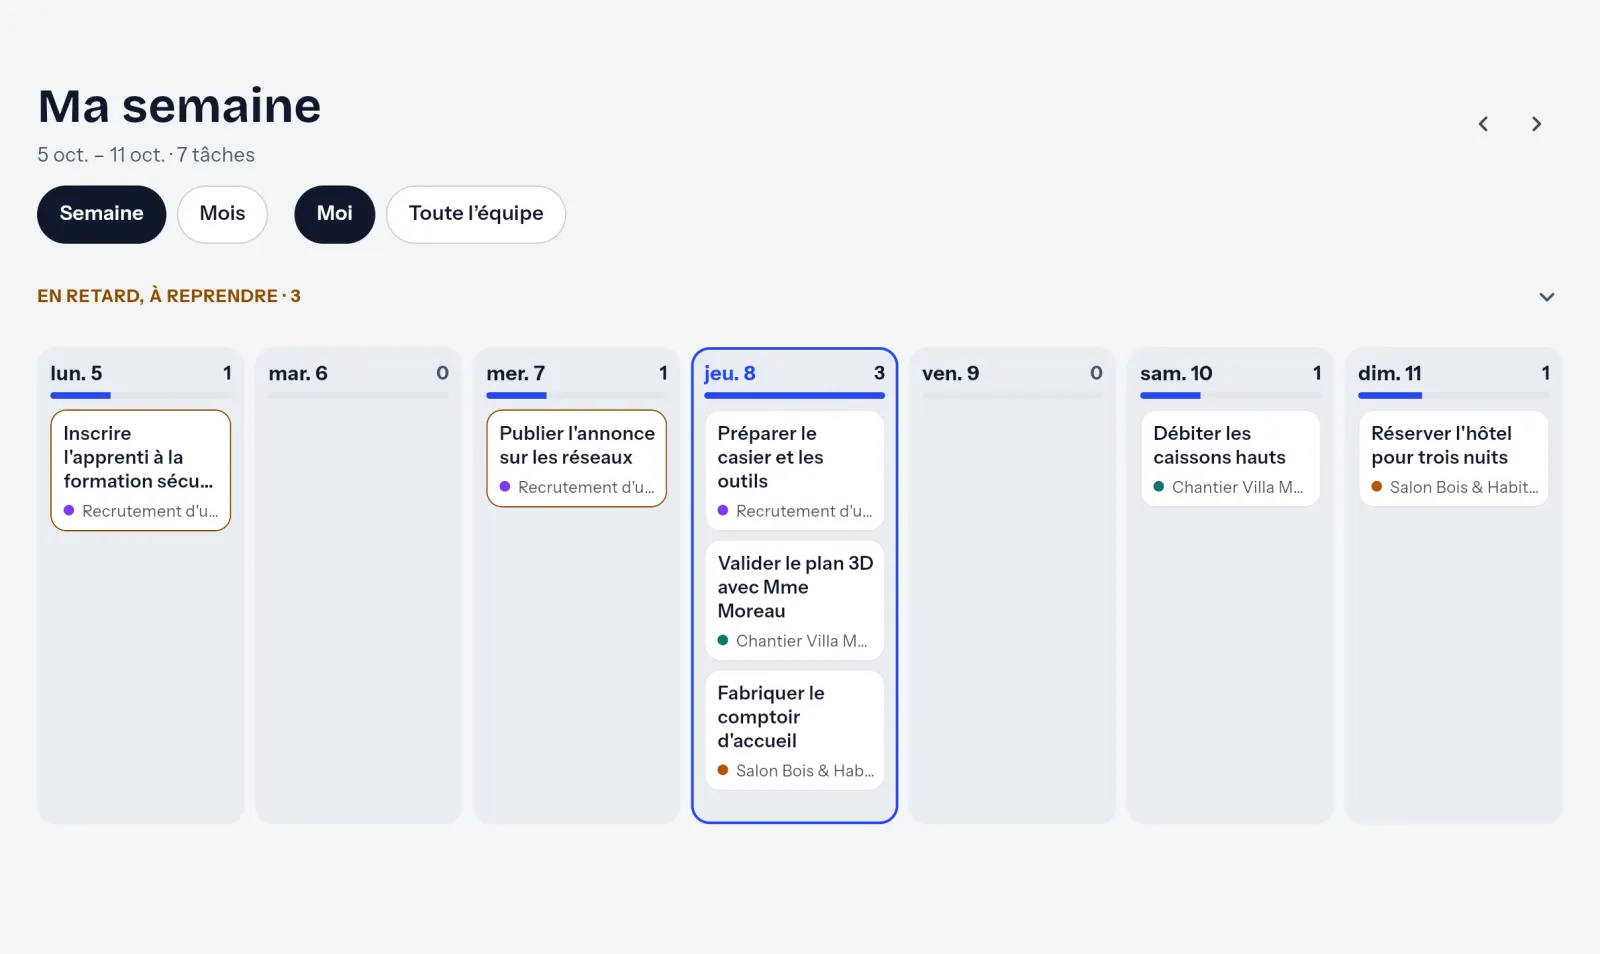Click the 'En retard, à reprendre' header
The image size is (1600, 954).
click(x=169, y=296)
